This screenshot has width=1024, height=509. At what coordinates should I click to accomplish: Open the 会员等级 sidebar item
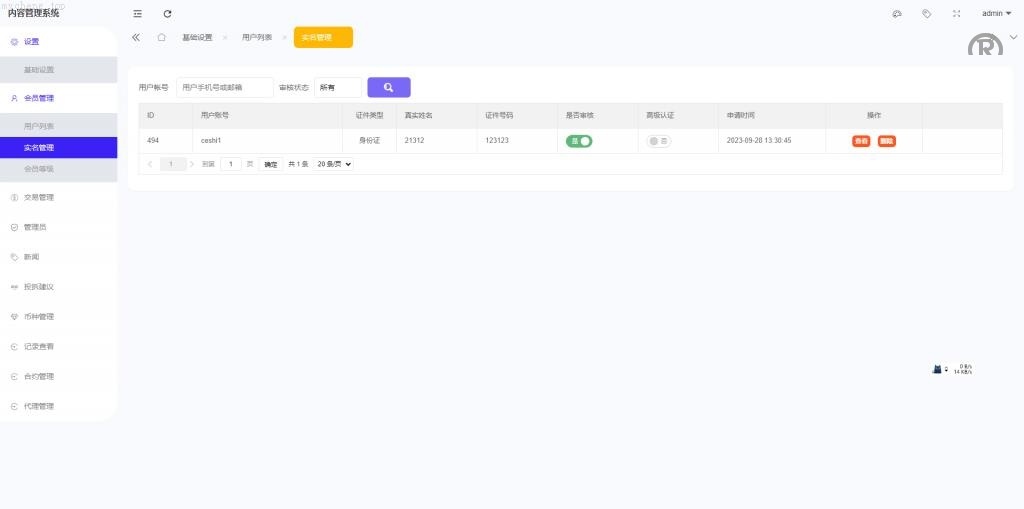[39, 169]
